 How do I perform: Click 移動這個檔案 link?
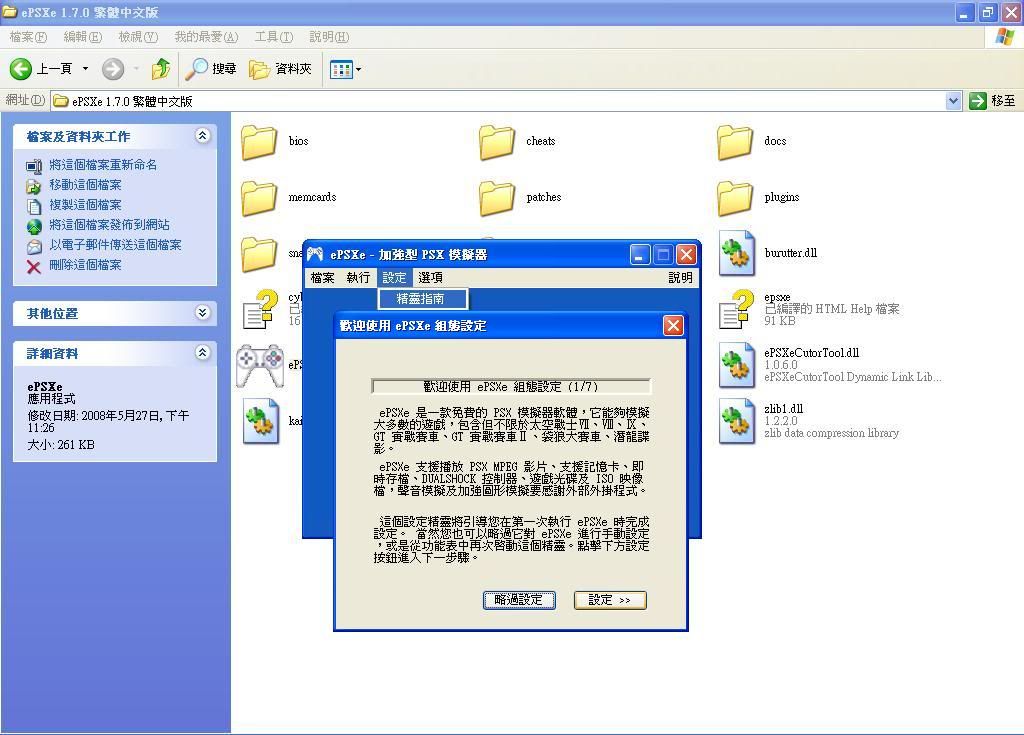[x=86, y=185]
